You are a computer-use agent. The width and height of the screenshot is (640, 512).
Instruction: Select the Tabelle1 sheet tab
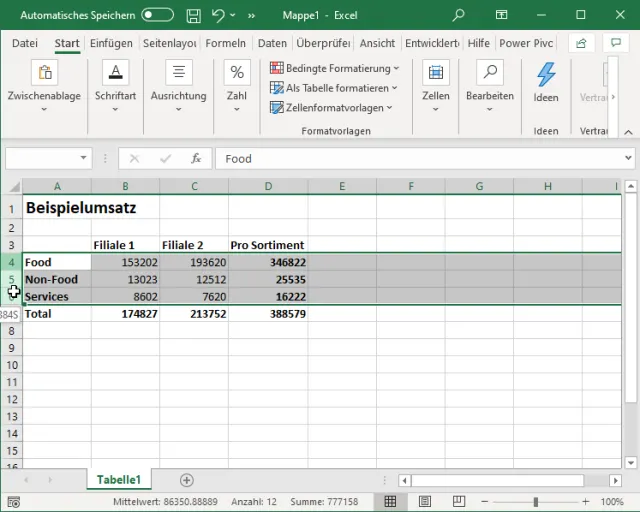[x=118, y=480]
